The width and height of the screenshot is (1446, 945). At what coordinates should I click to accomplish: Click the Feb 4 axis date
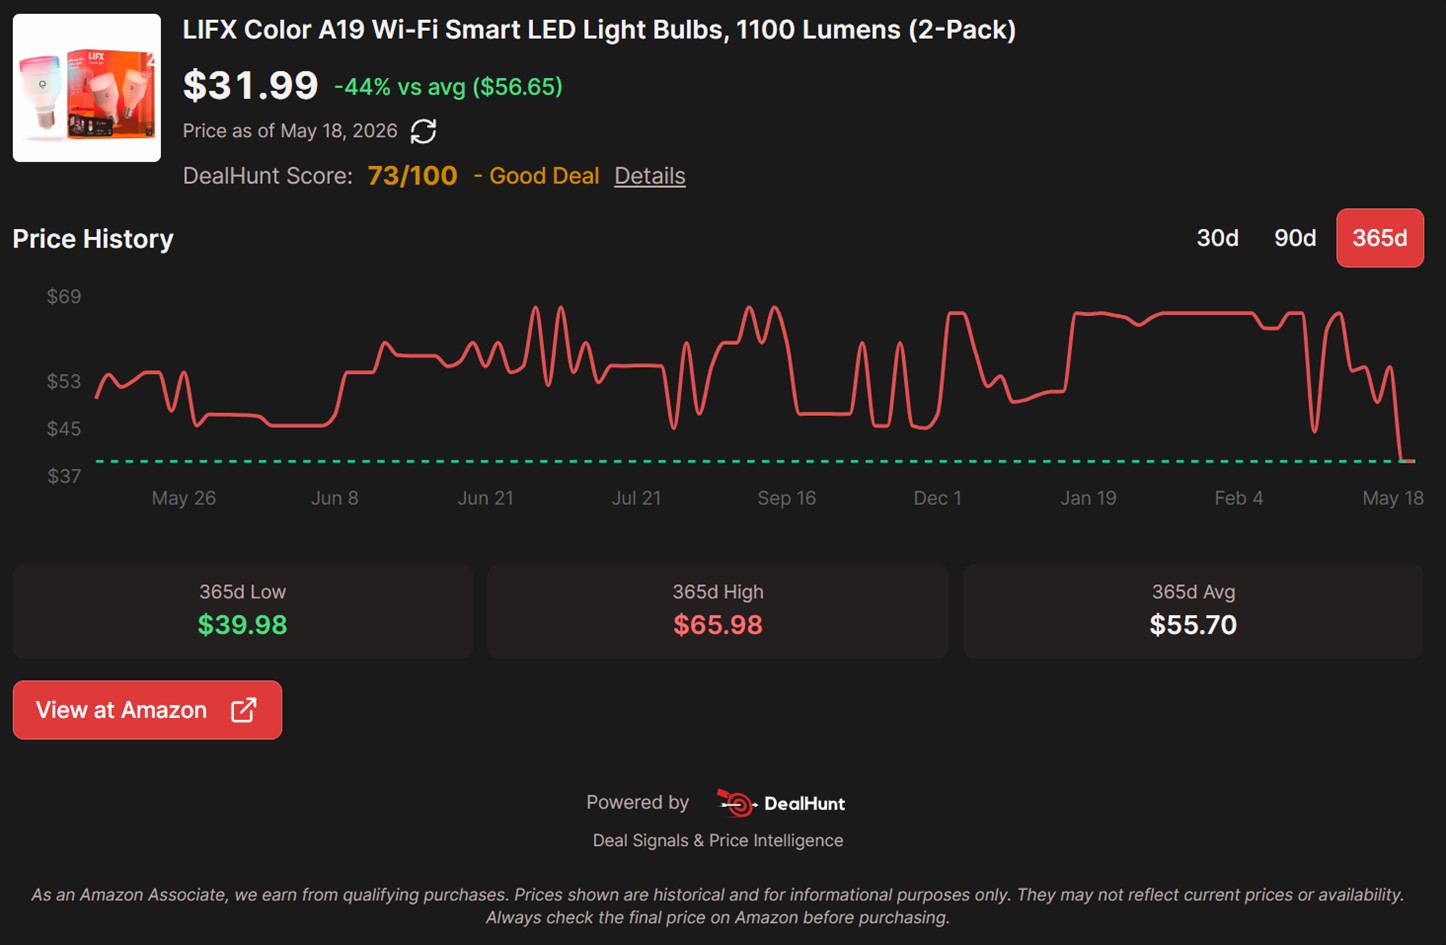click(x=1239, y=498)
